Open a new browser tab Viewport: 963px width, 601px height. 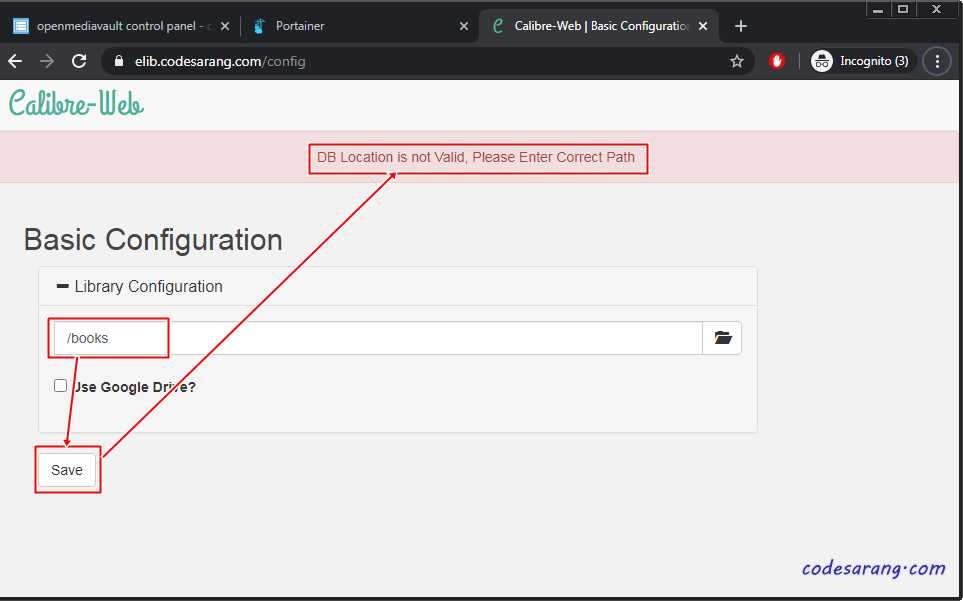tap(741, 26)
